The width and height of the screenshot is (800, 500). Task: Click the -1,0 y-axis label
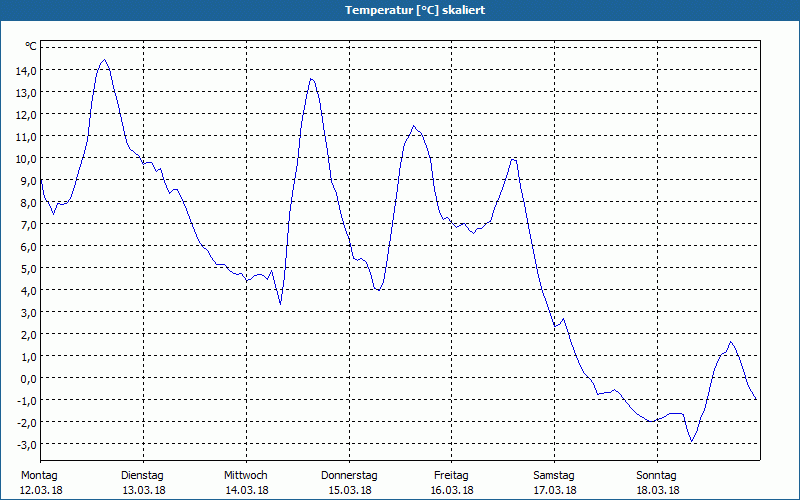coord(27,400)
